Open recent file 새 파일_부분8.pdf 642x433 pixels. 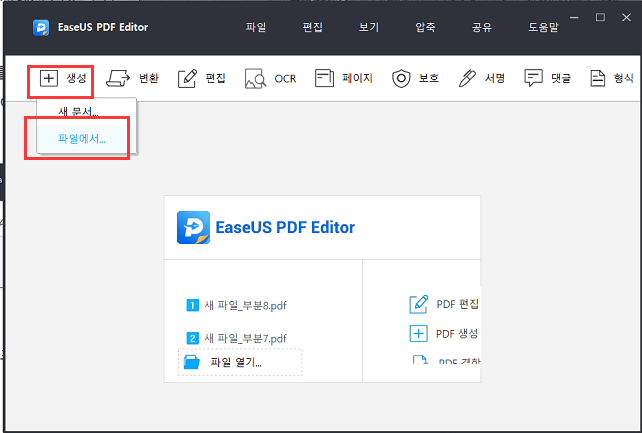pyautogui.click(x=244, y=305)
